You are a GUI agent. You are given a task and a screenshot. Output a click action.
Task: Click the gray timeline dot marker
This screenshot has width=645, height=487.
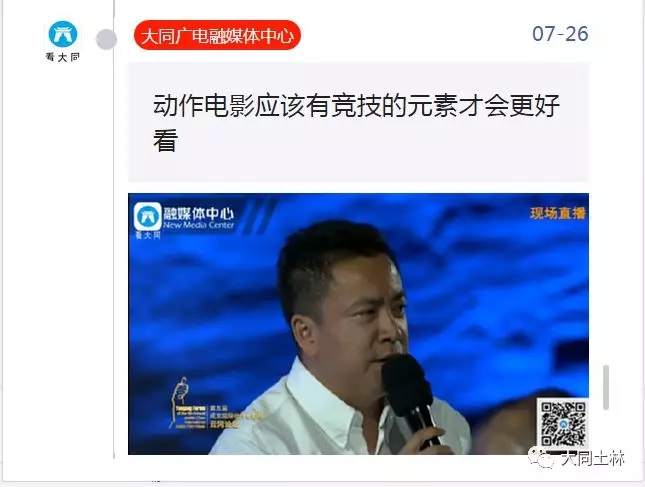point(106,40)
